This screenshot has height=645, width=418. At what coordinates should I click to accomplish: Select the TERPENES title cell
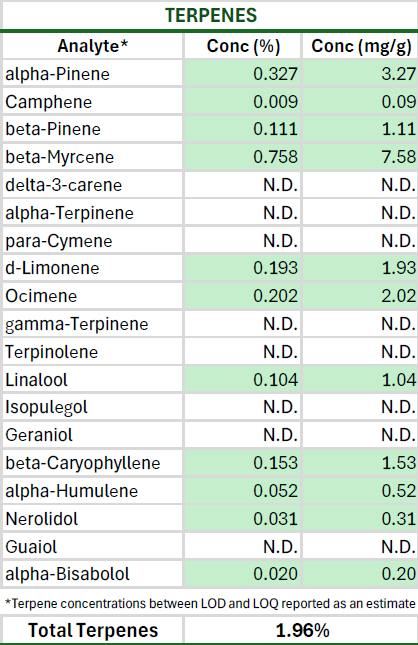[210, 15]
